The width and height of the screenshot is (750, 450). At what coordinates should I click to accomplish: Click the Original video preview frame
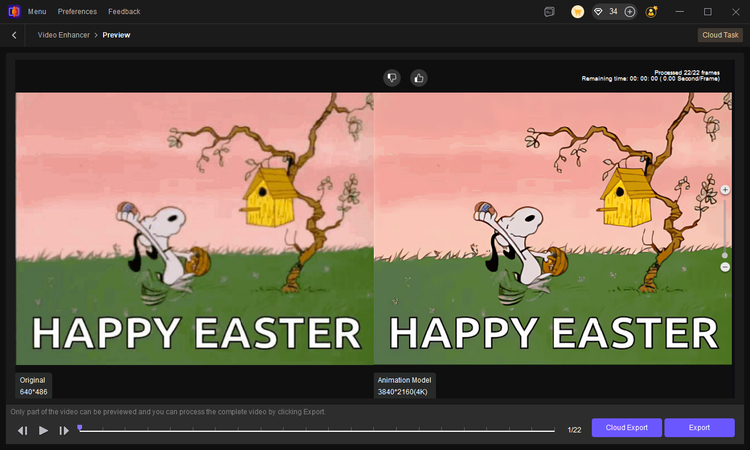pos(195,229)
